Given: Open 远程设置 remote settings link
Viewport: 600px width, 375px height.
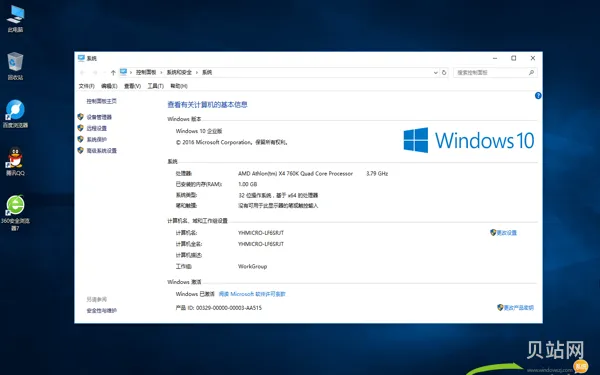Looking at the screenshot, I should tap(96, 128).
